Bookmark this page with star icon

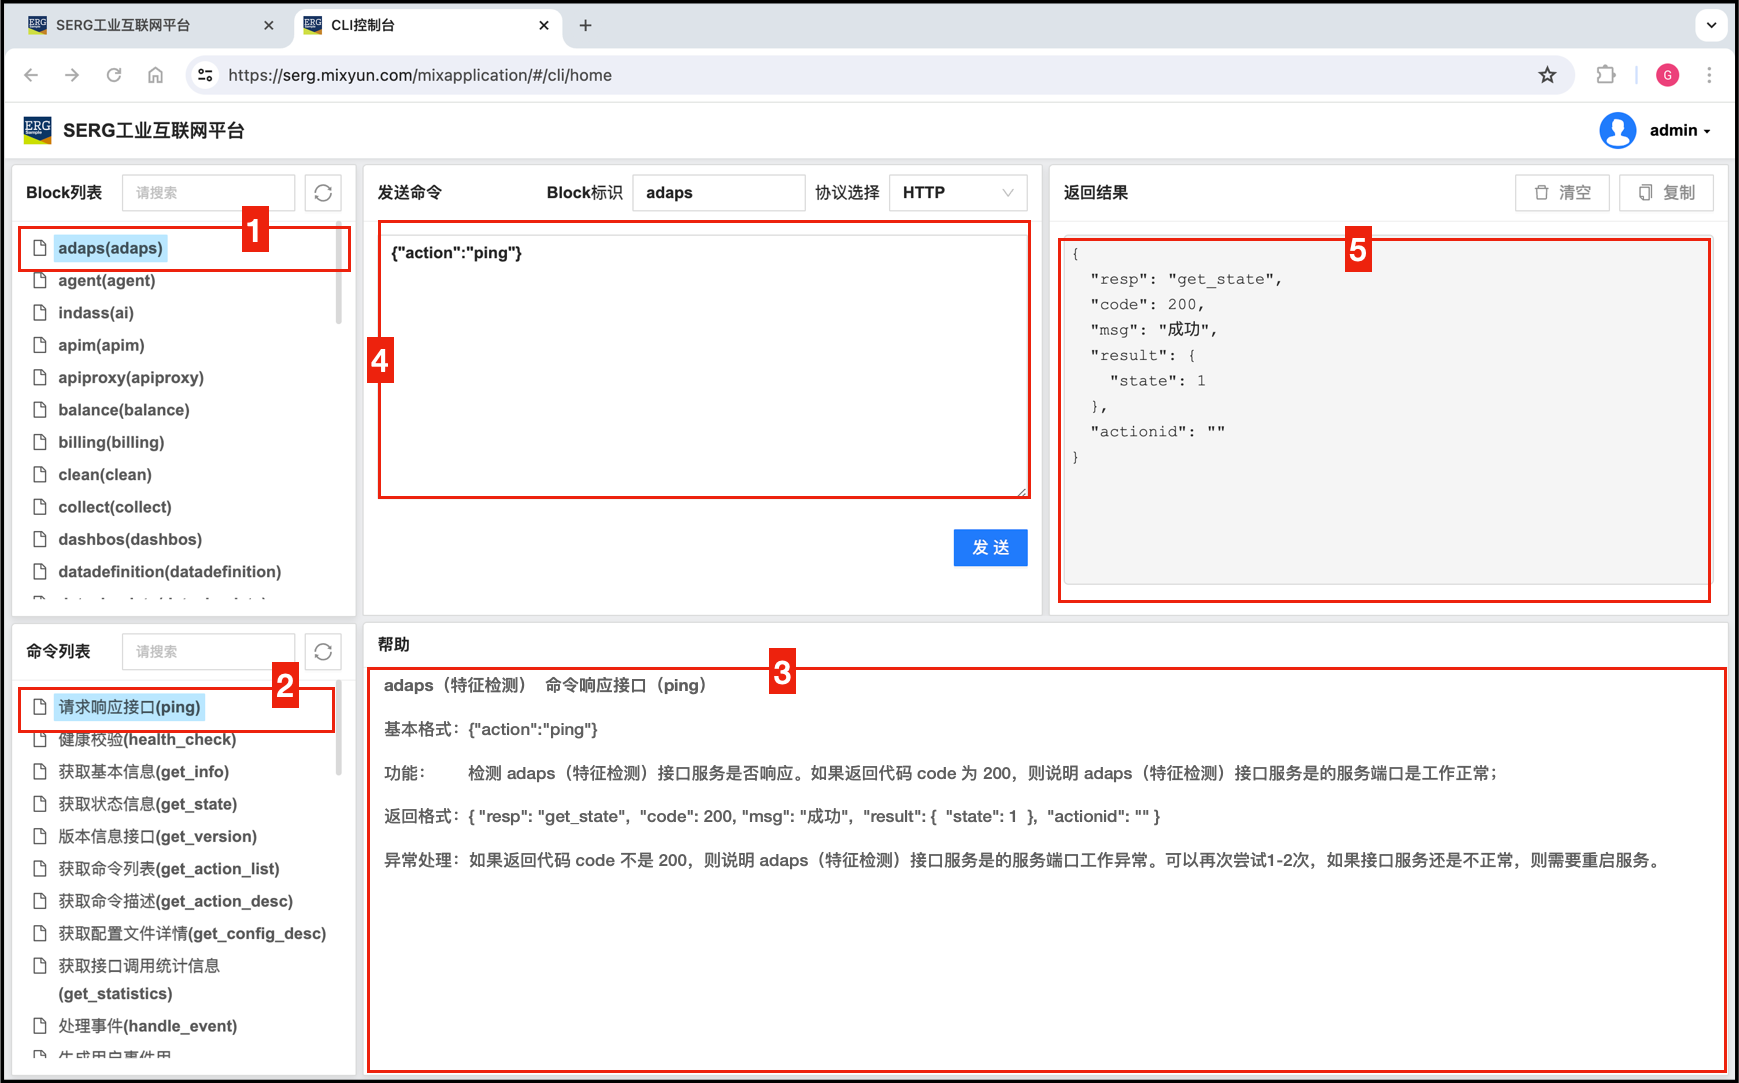pos(1547,75)
